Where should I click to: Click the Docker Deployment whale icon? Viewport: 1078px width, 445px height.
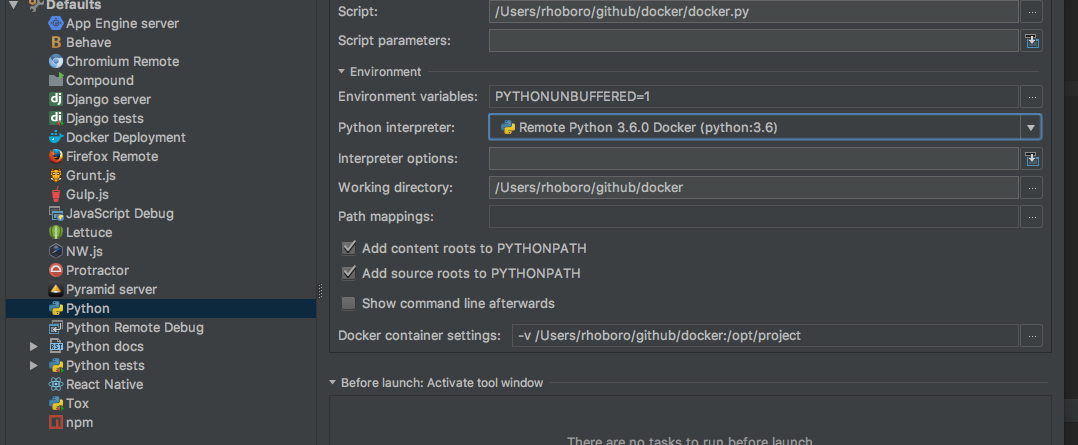[x=56, y=138]
